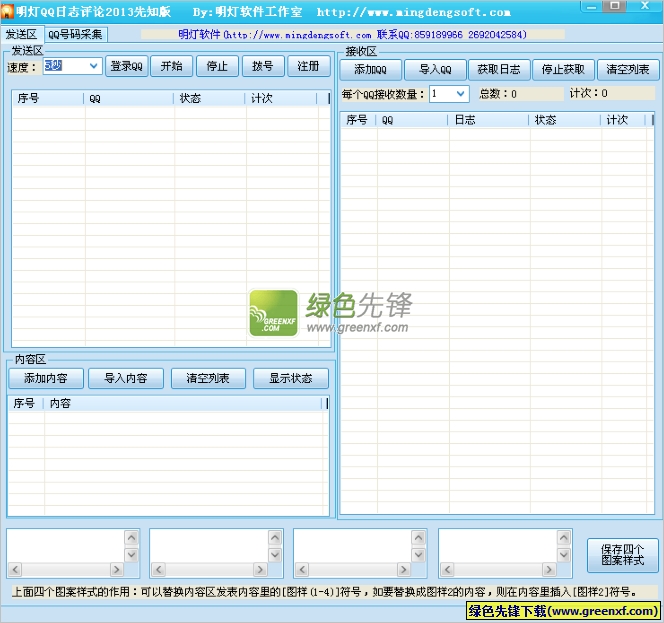
Task: Click the 导入QQ button
Action: tap(435, 69)
